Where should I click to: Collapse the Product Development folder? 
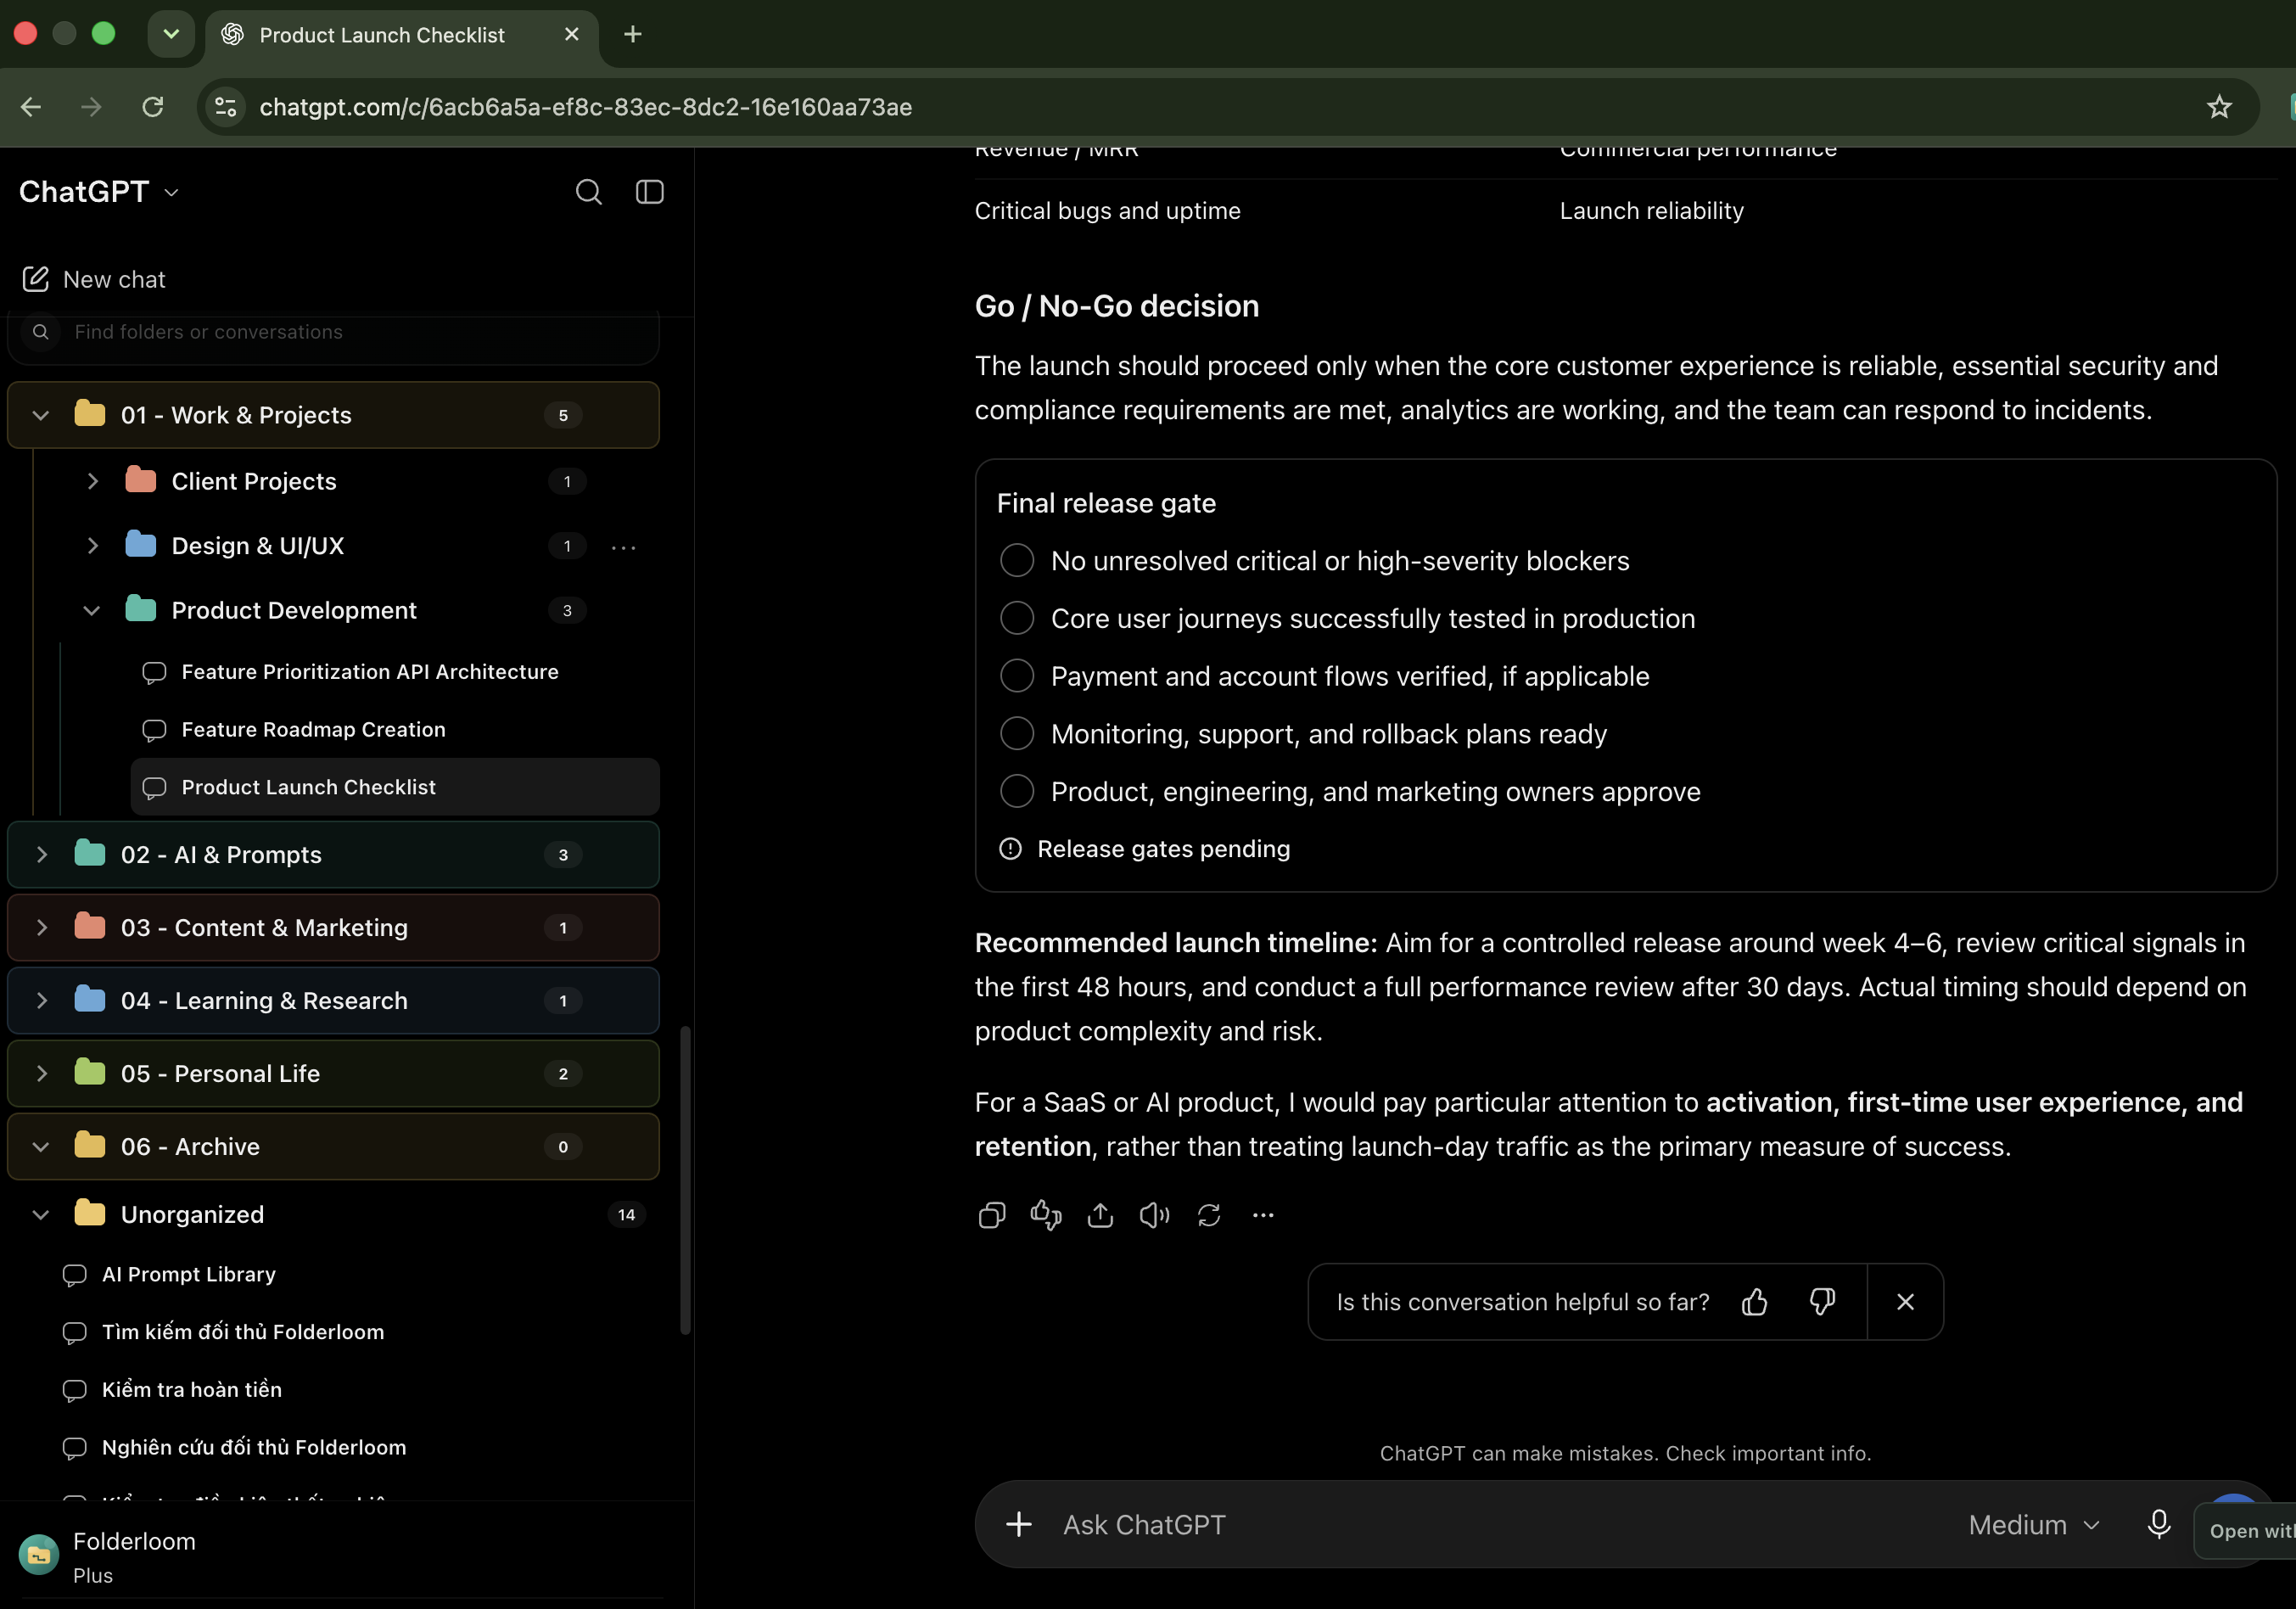click(92, 610)
